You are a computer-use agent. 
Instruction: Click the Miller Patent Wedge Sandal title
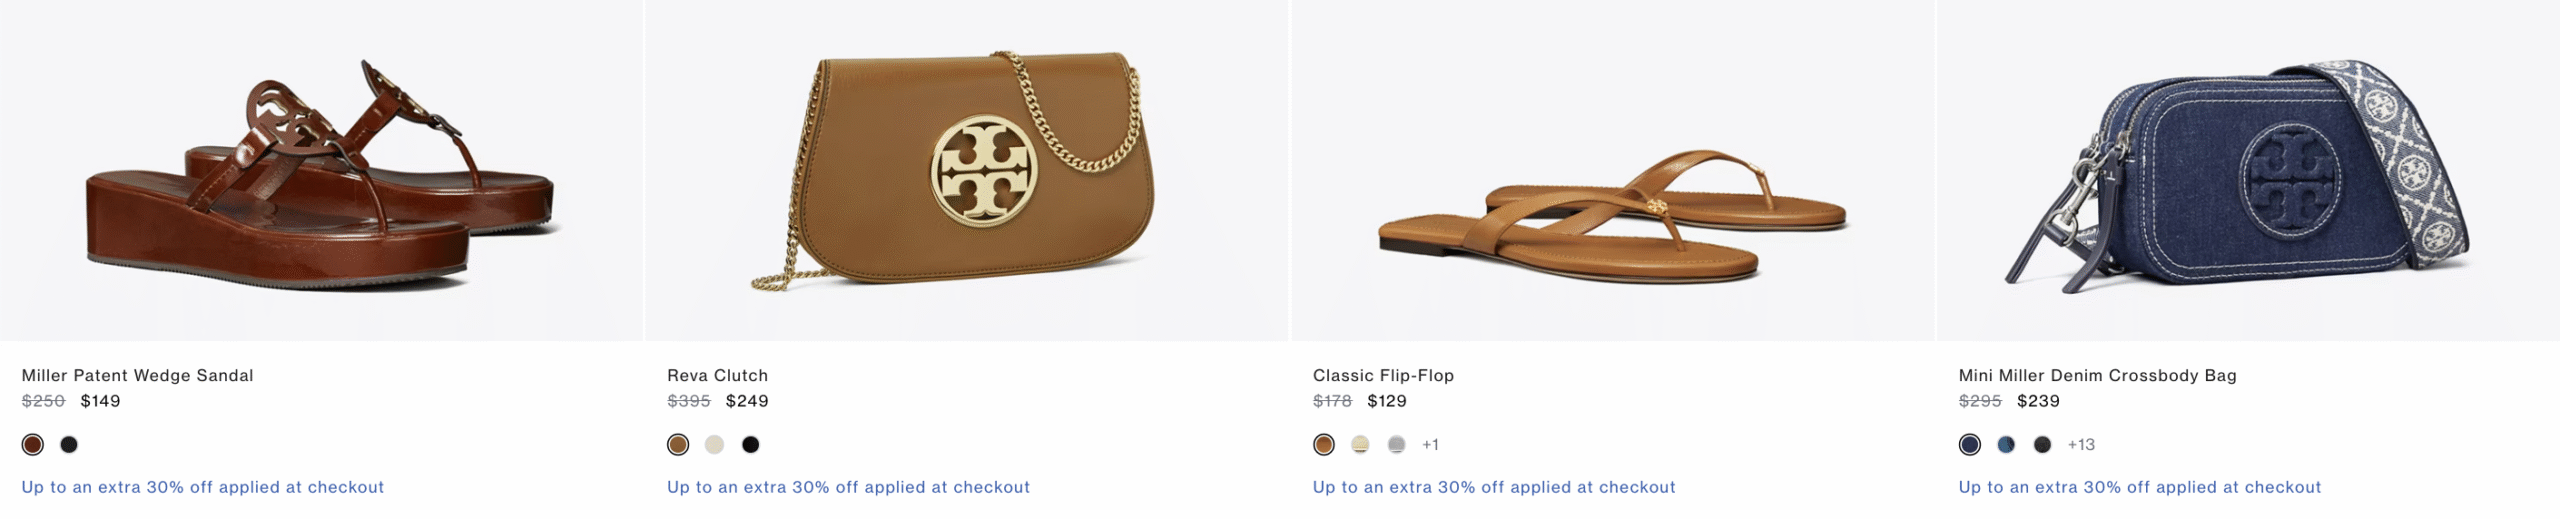pos(137,375)
